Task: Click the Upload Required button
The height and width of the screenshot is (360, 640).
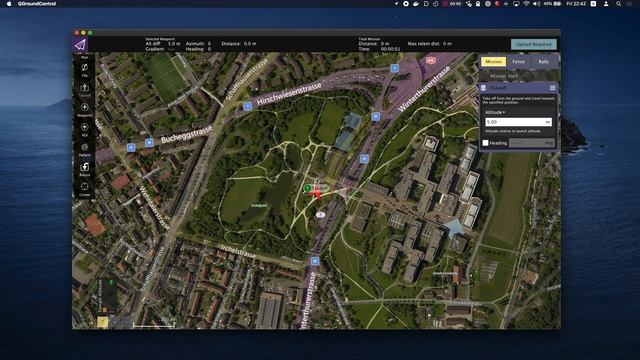Action: (x=533, y=44)
